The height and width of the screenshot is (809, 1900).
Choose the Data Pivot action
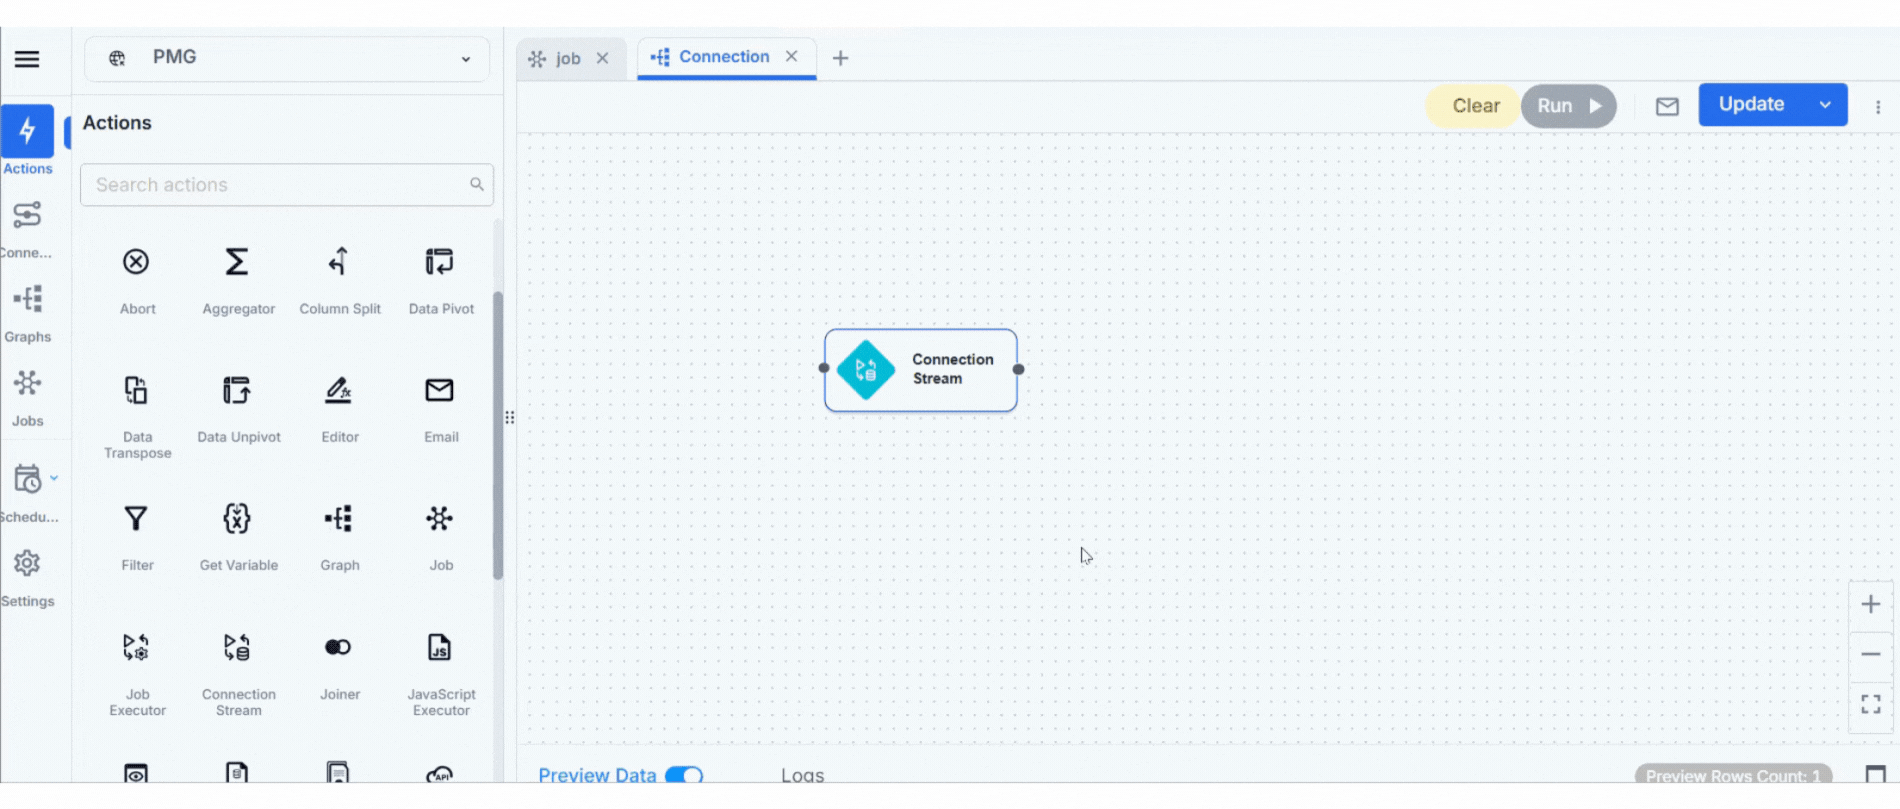pyautogui.click(x=440, y=263)
